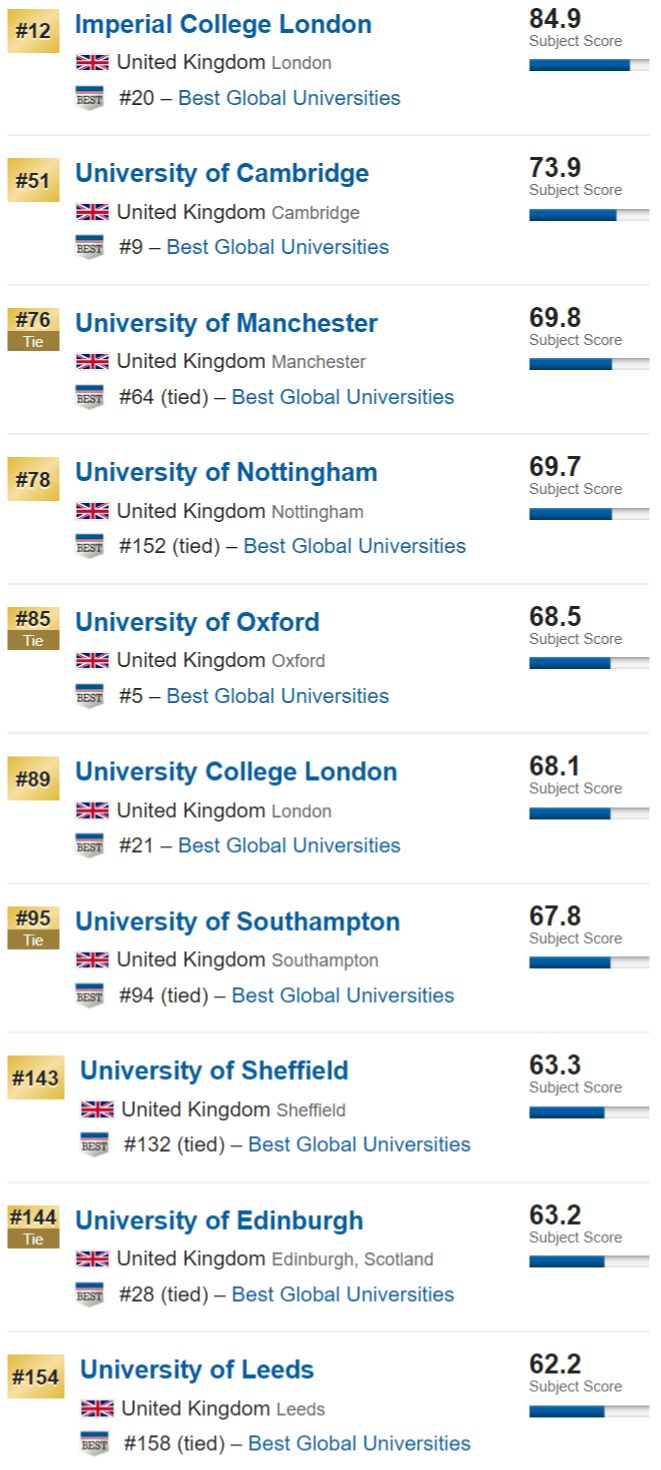Click the 84.9 subject score bar
The height and width of the screenshot is (1470, 661).
(x=589, y=65)
